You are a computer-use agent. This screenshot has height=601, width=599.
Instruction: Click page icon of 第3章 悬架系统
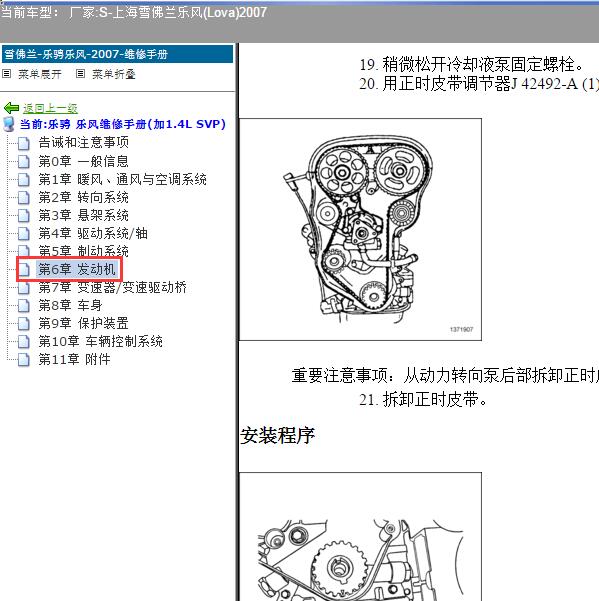pyautogui.click(x=24, y=215)
